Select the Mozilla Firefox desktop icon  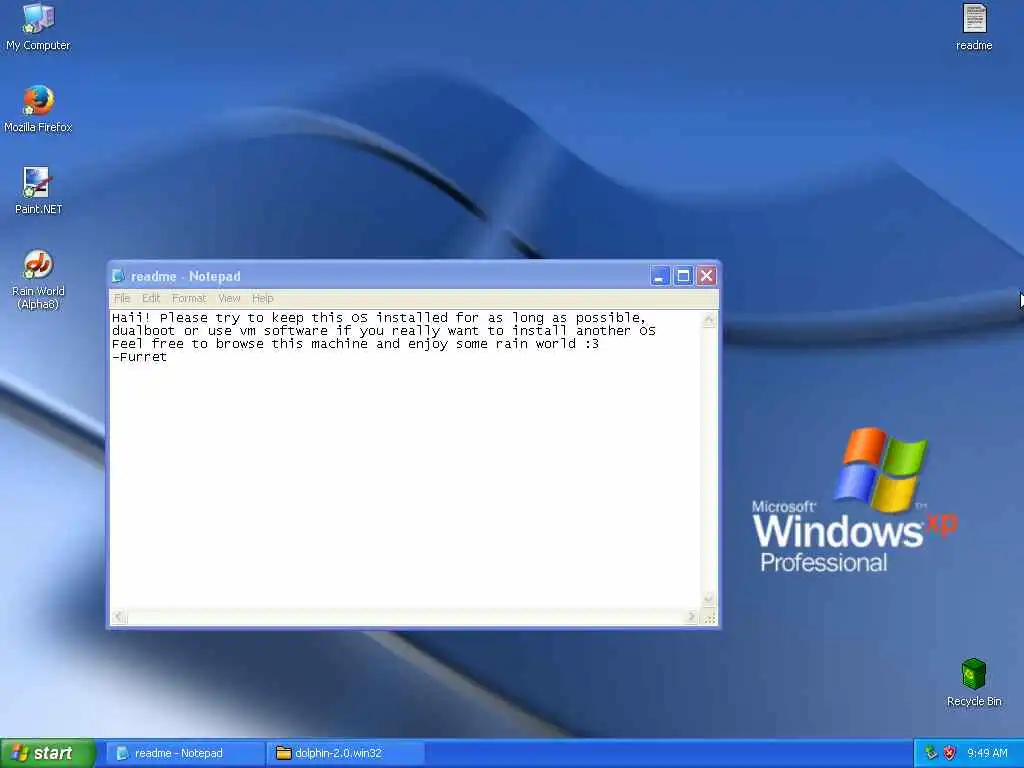click(x=38, y=108)
